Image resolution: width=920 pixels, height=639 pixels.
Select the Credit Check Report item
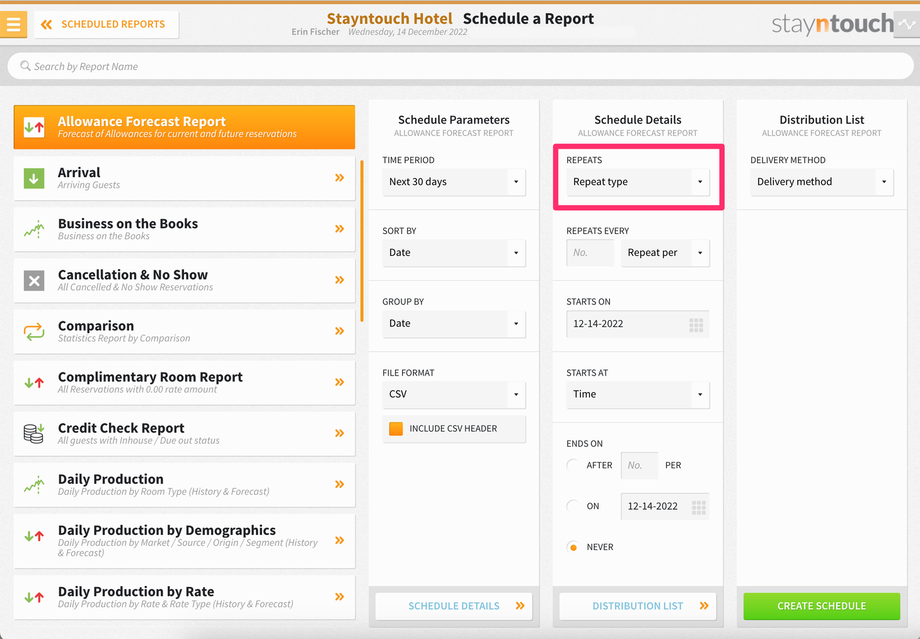(184, 433)
